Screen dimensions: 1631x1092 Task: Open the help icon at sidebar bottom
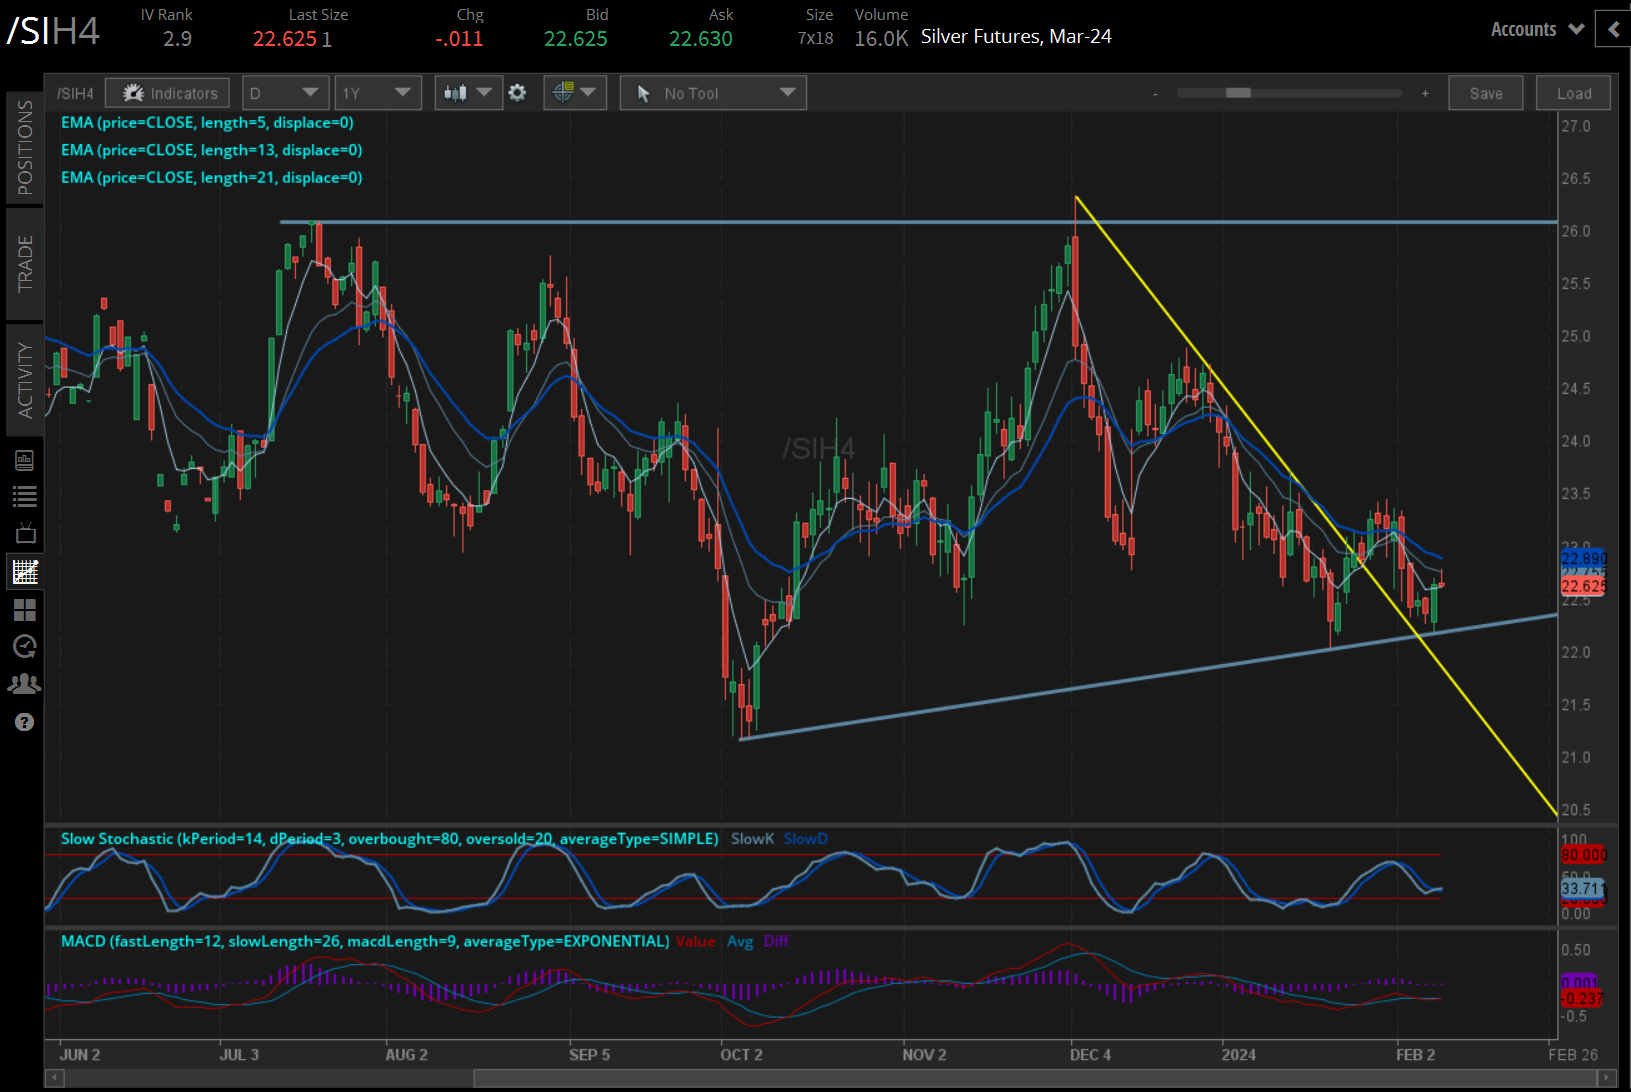25,721
